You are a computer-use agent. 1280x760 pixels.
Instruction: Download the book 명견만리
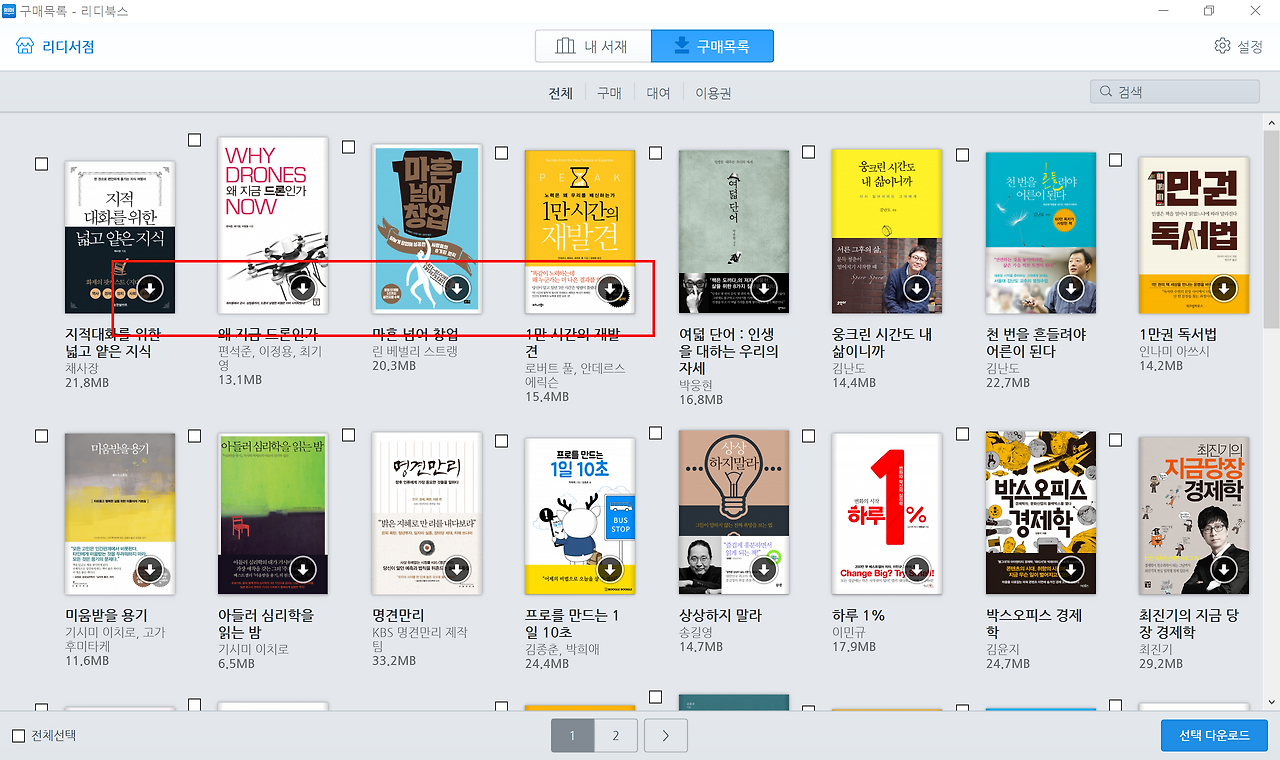457,570
